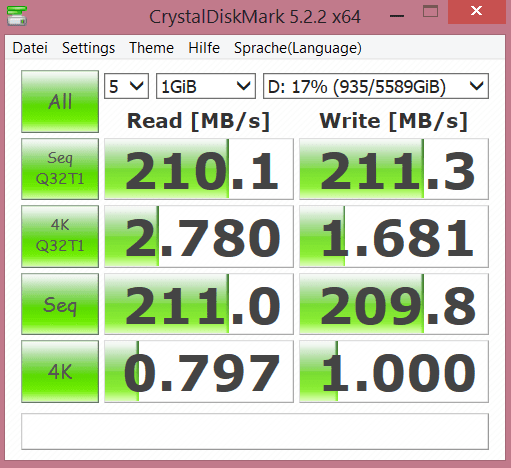Select the Seq write value 209.8
Screen dimensions: 511x468
[x=394, y=304]
